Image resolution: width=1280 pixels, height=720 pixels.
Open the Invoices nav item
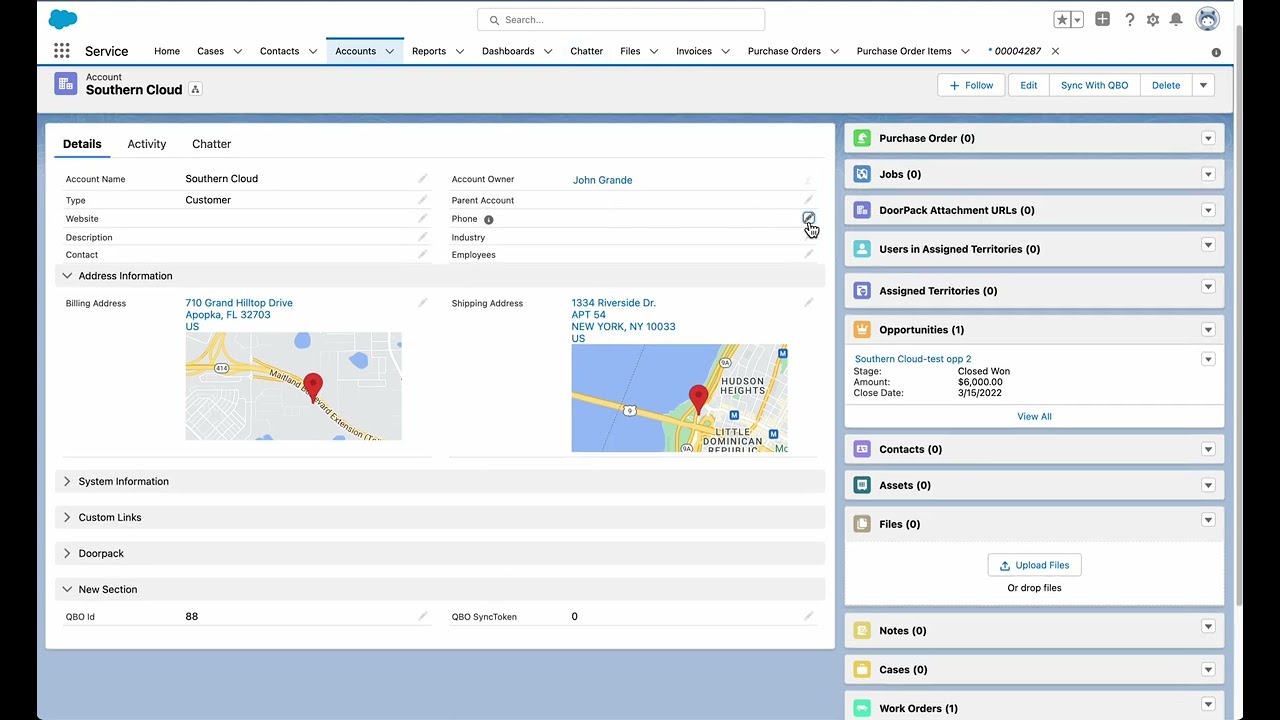[694, 51]
